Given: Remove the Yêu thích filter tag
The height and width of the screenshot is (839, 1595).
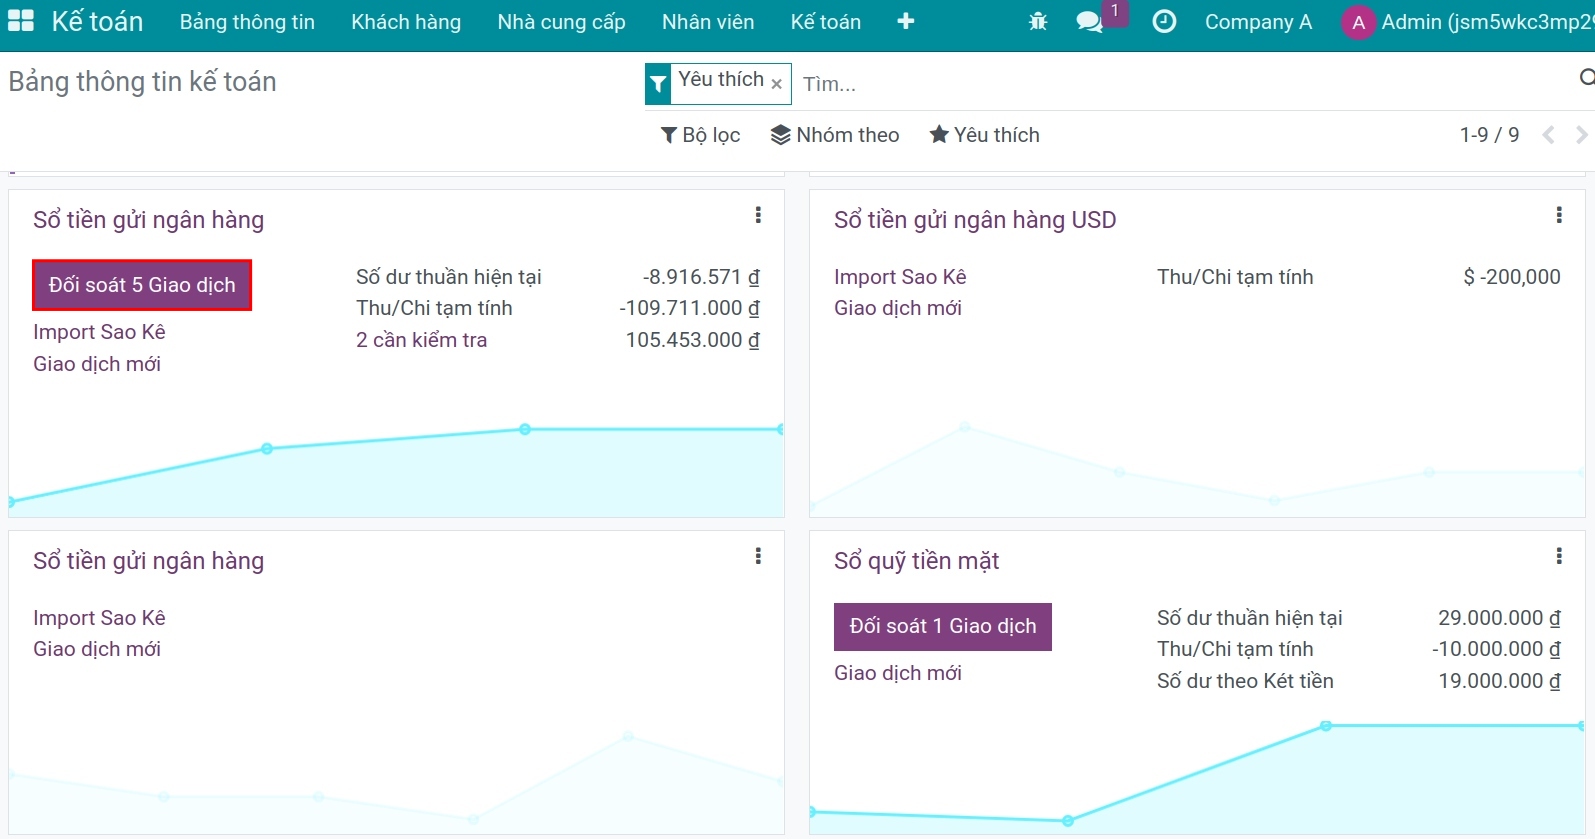Looking at the screenshot, I should (776, 84).
